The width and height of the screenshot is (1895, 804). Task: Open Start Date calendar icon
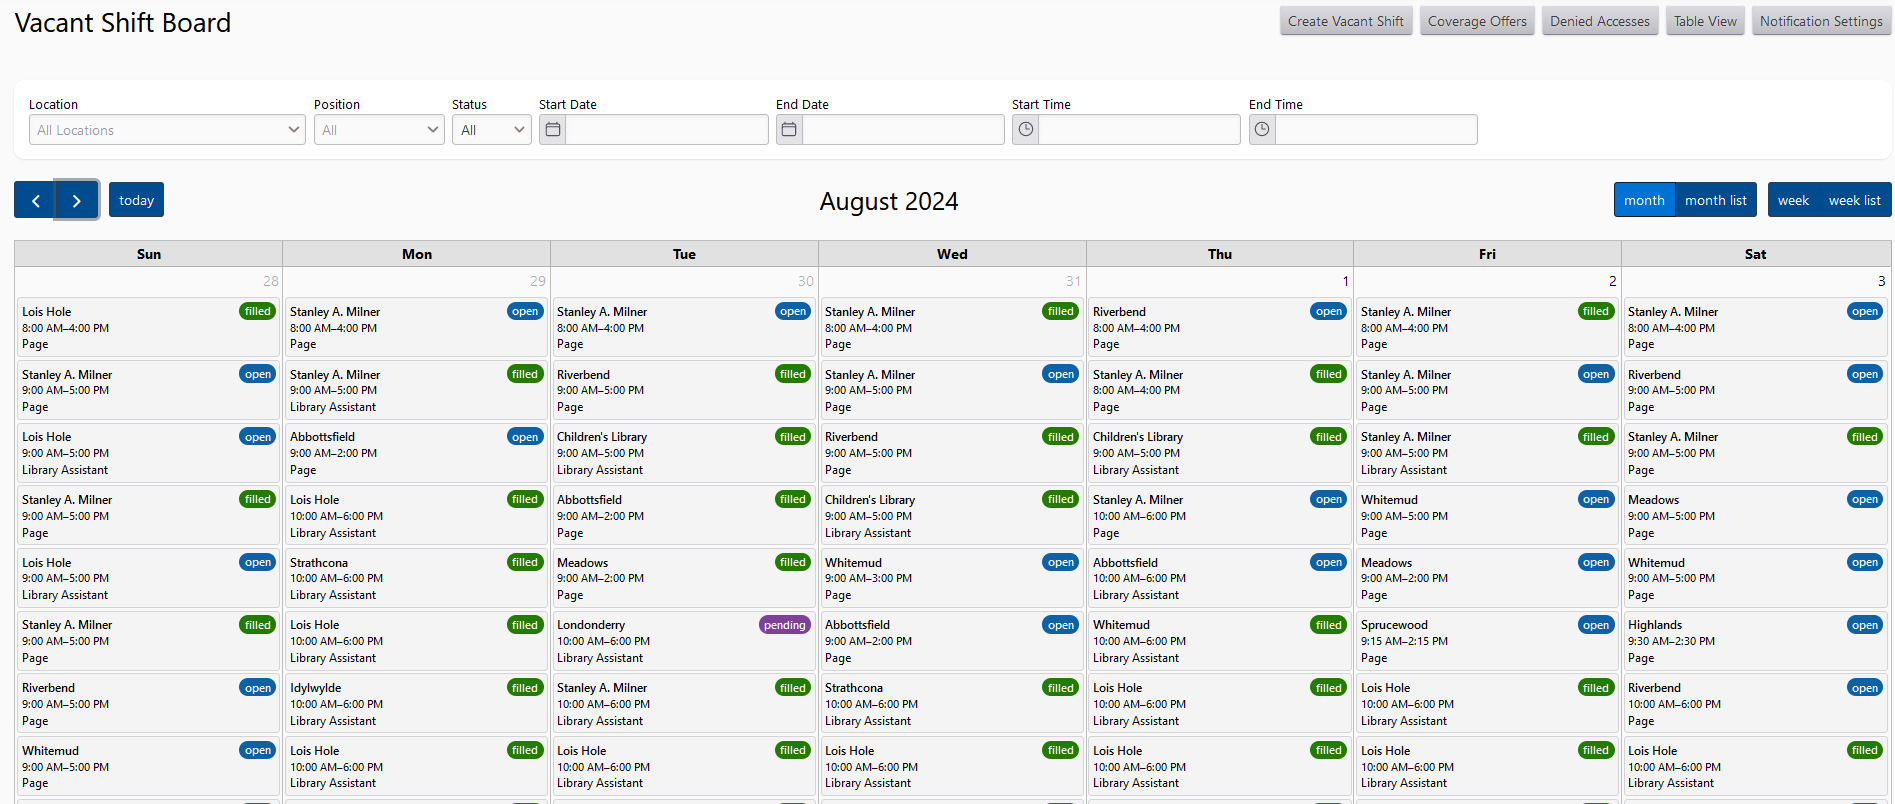coord(553,130)
